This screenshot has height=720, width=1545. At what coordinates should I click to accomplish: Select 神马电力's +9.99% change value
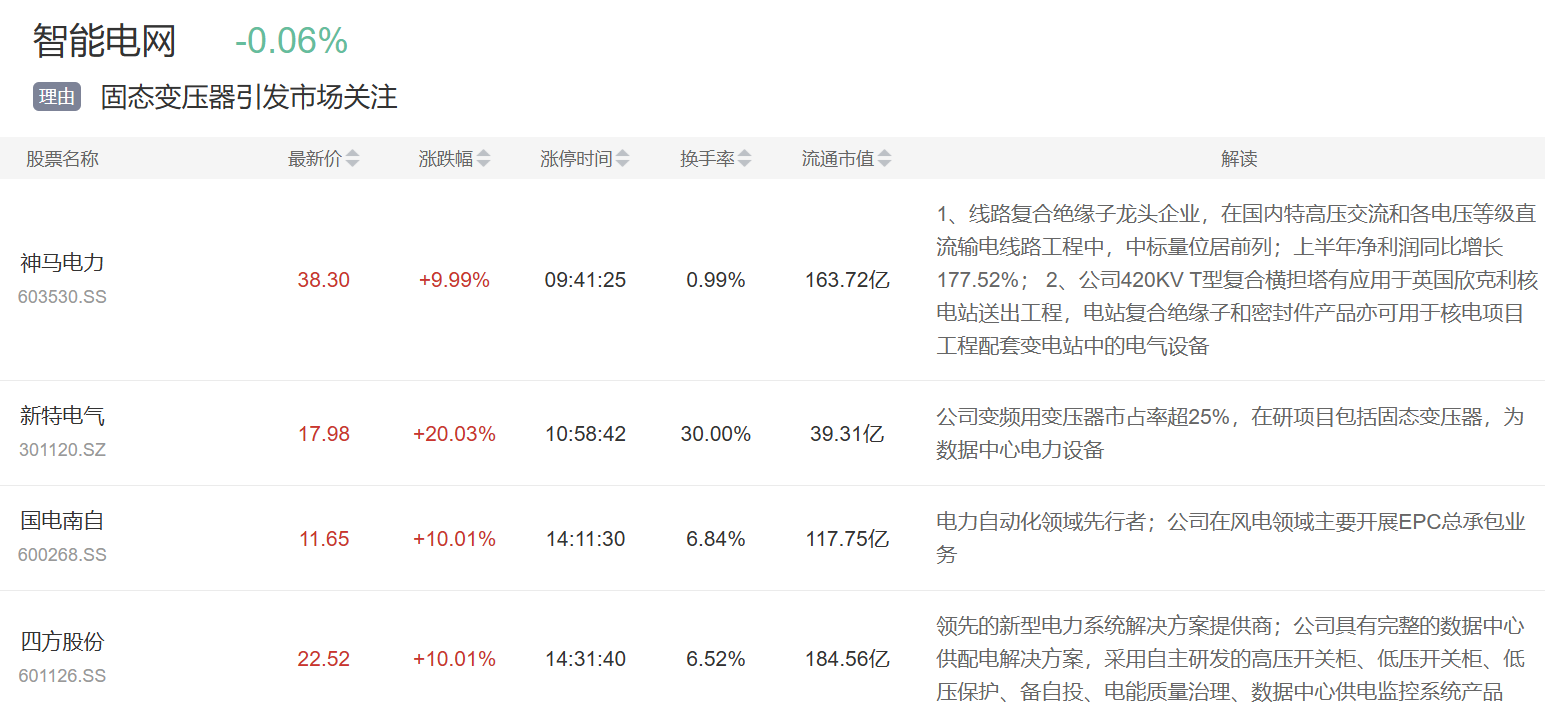(454, 280)
